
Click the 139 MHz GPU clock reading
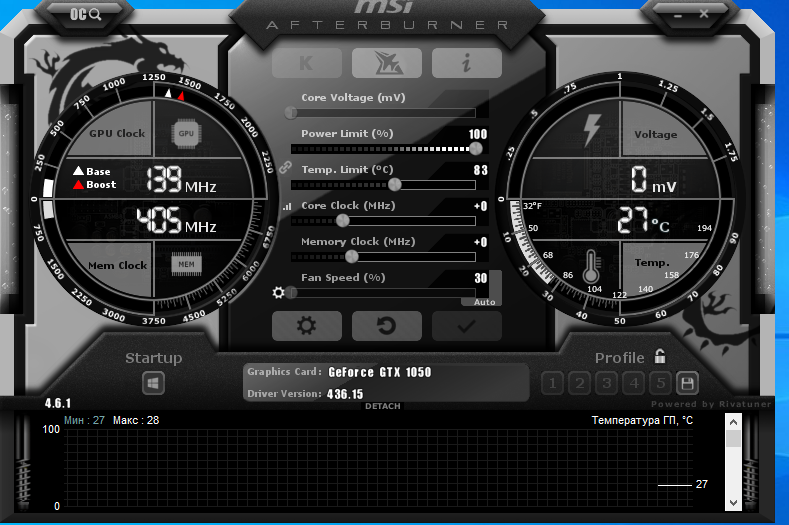(x=181, y=180)
